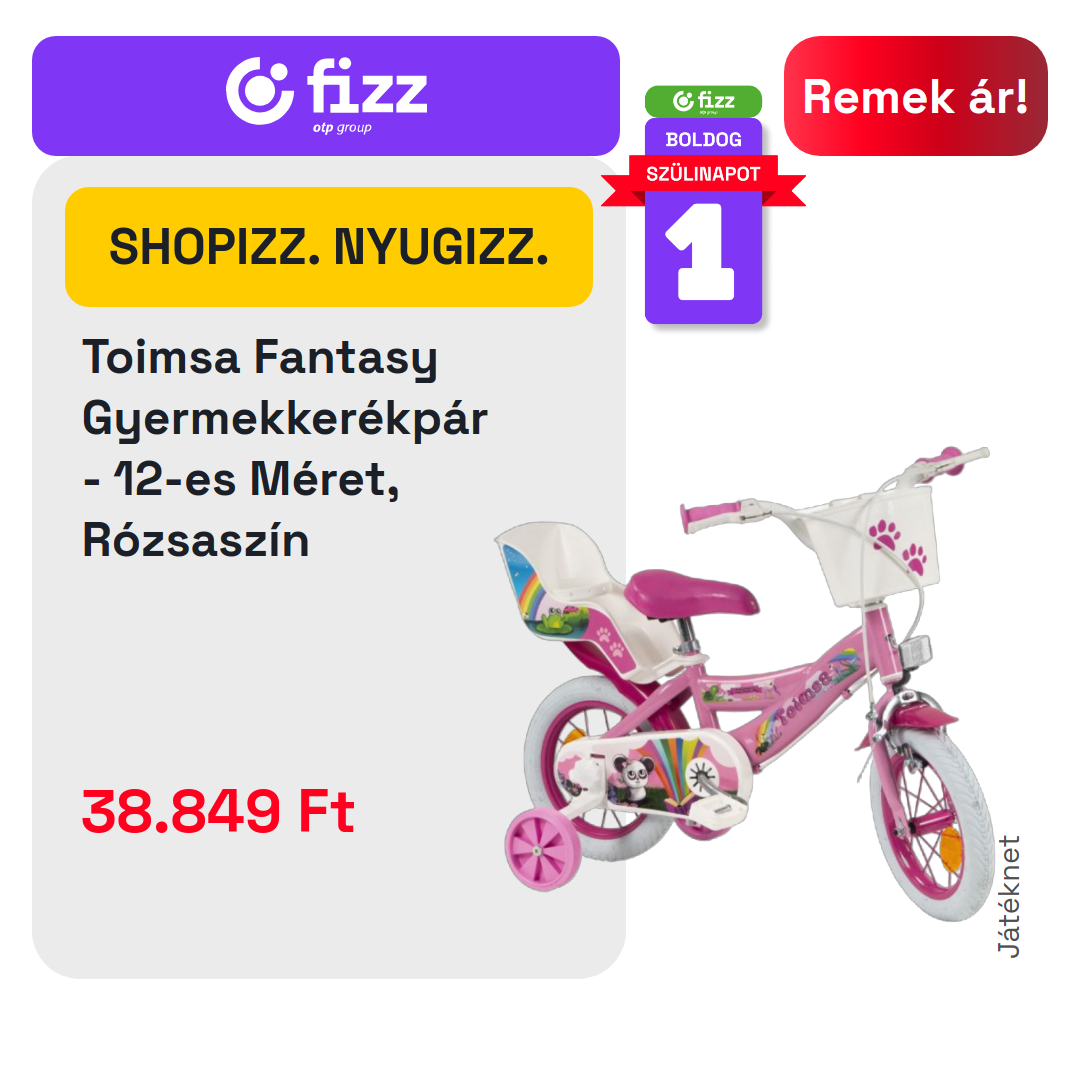Click the pink paw prints on basket
The height and width of the screenshot is (1080, 1080).
click(897, 546)
